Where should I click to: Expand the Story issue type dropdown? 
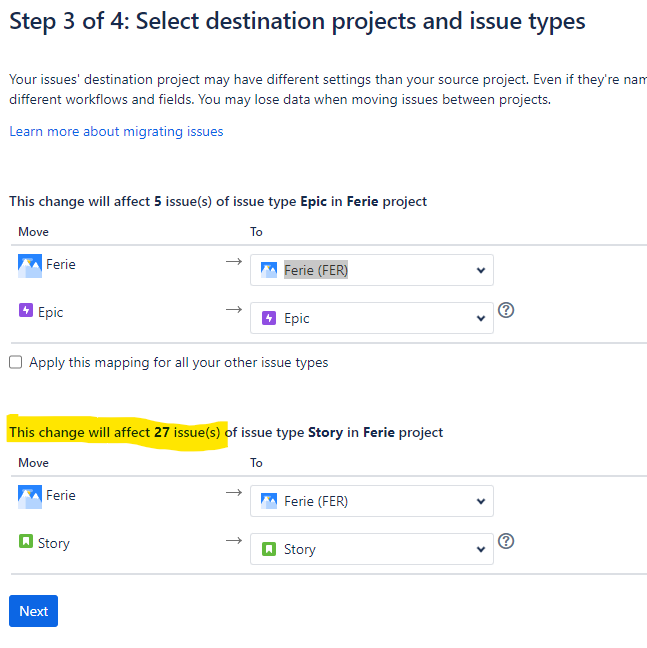pos(371,549)
